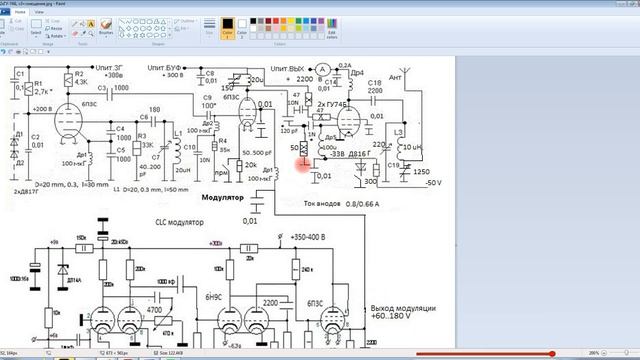
Task: Choose the yellow color swatch
Action: tap(291, 21)
